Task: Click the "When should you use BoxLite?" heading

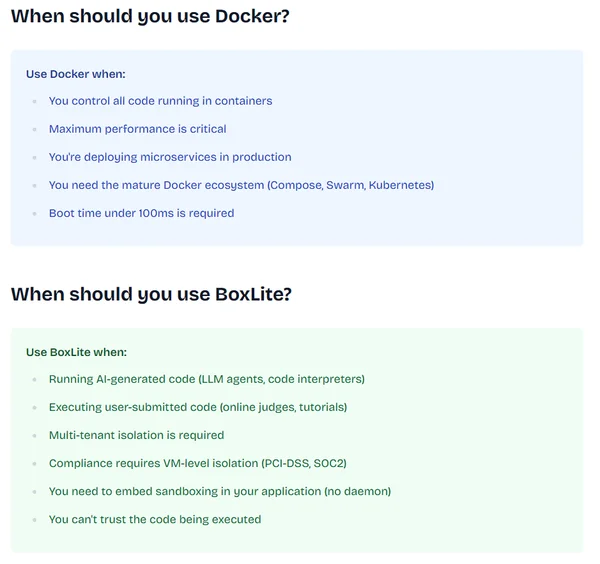Action: click(x=151, y=294)
